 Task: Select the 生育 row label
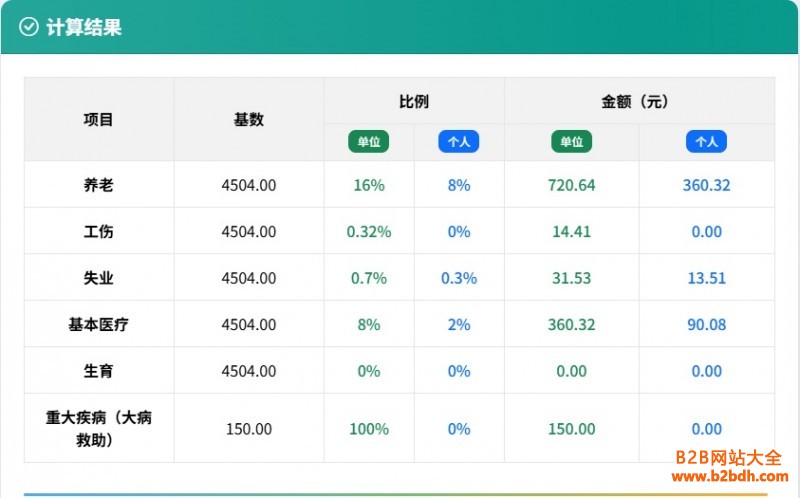[x=99, y=371]
